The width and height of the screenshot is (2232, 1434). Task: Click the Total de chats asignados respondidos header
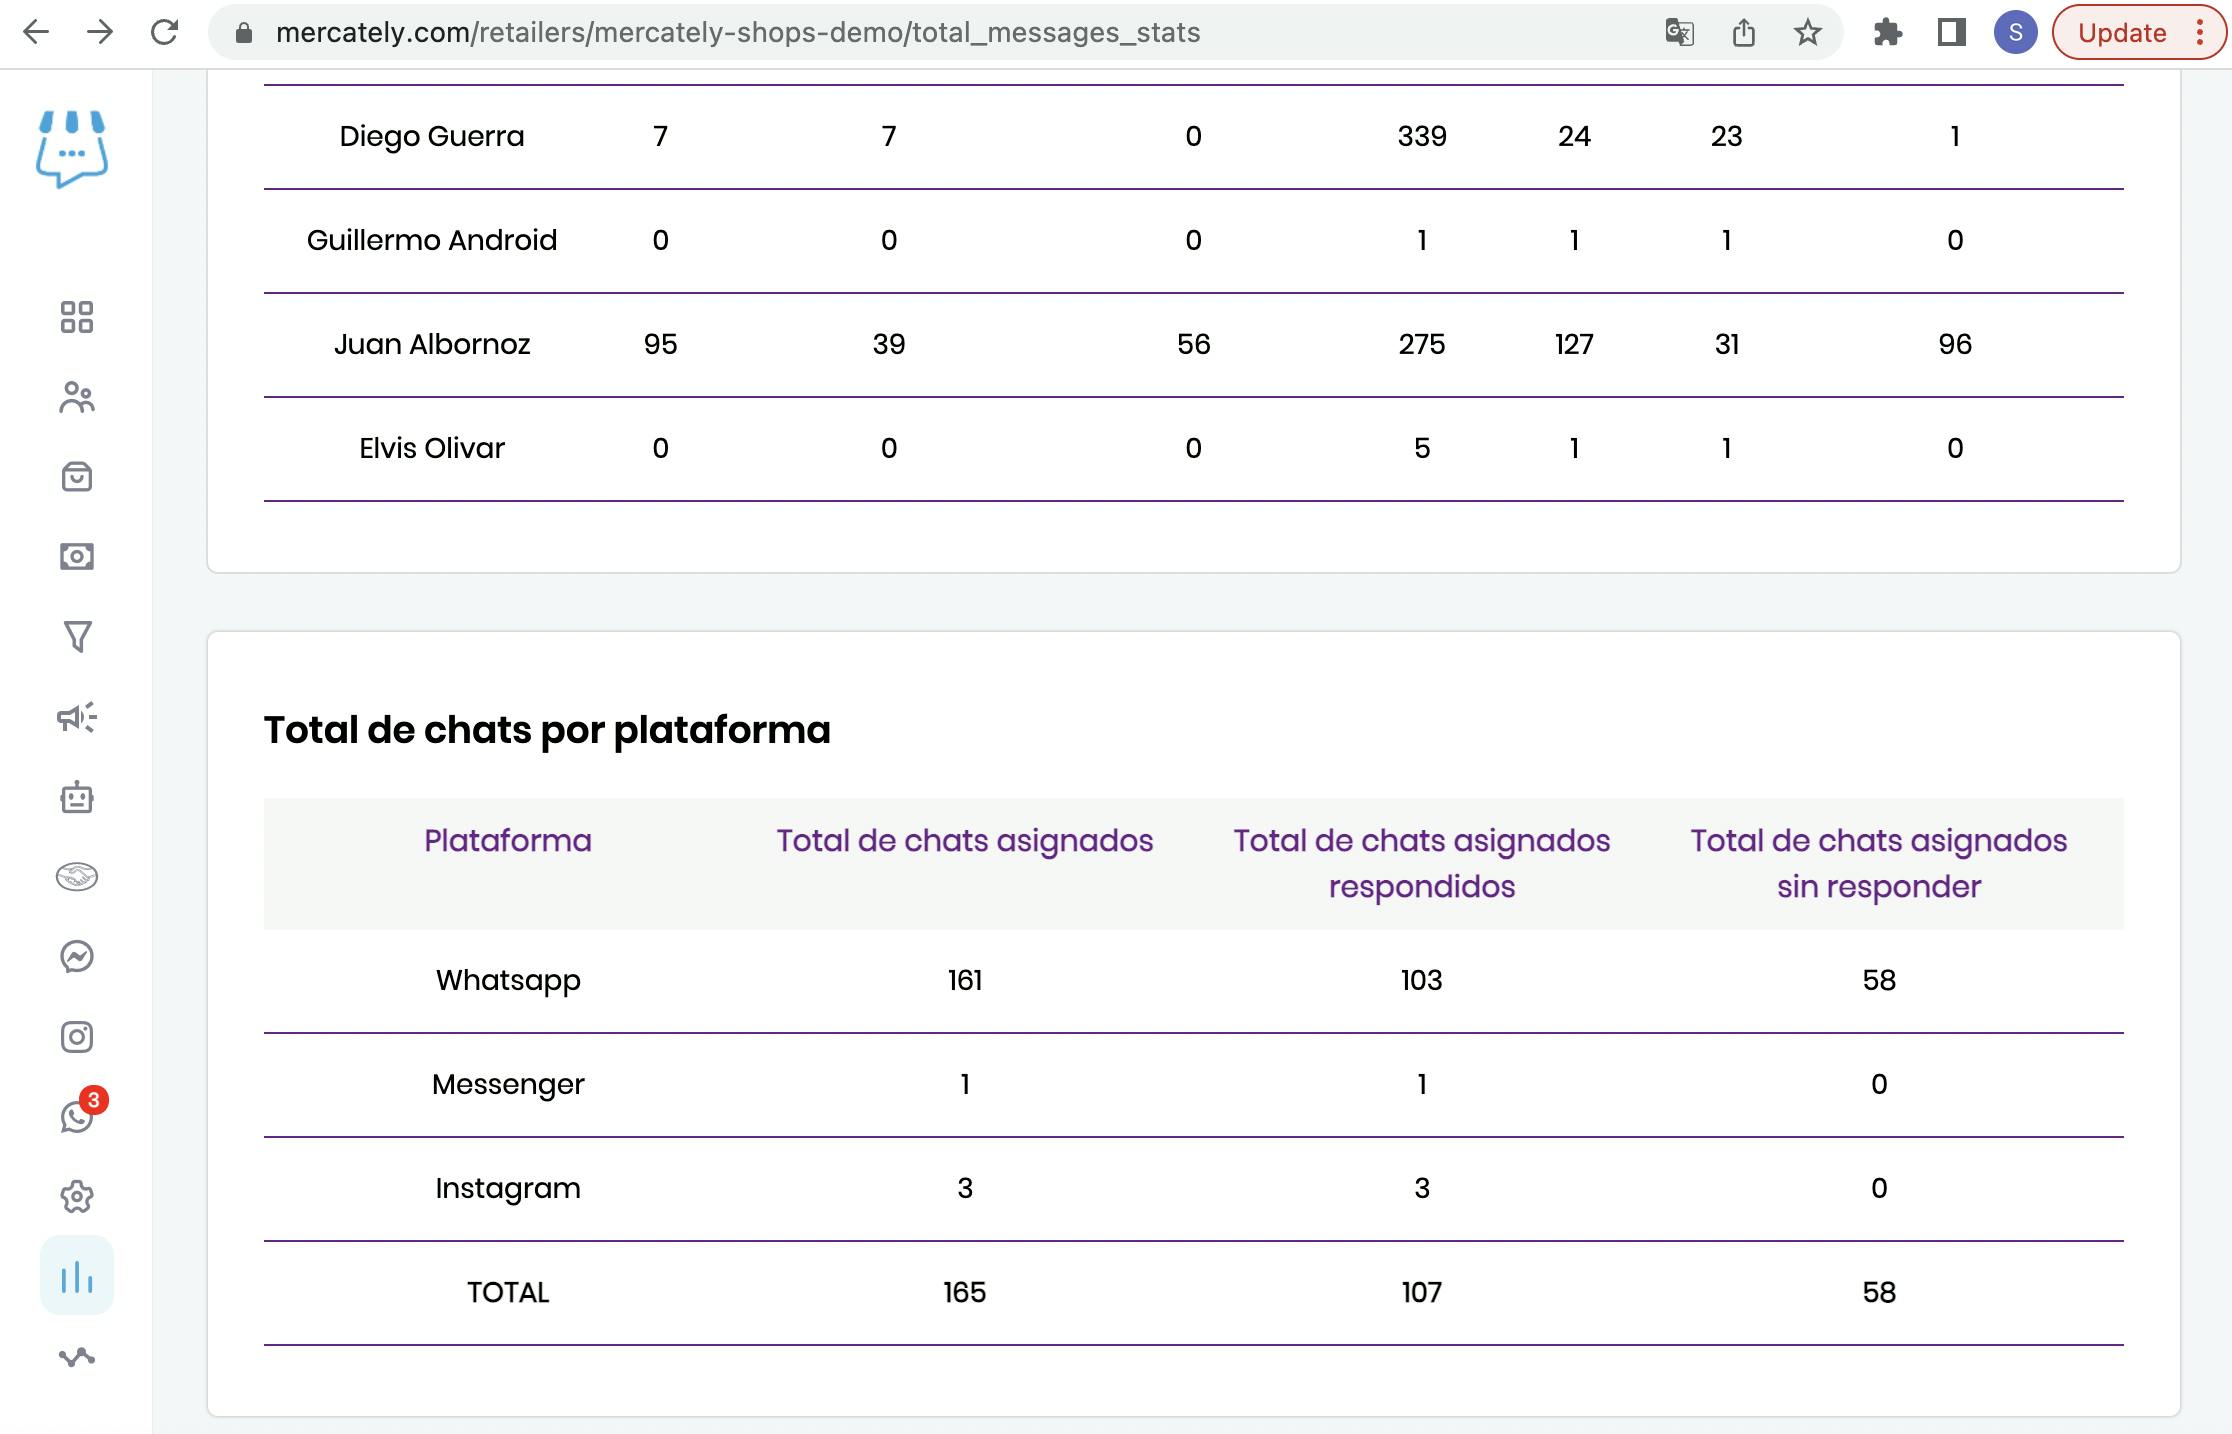[x=1422, y=863]
